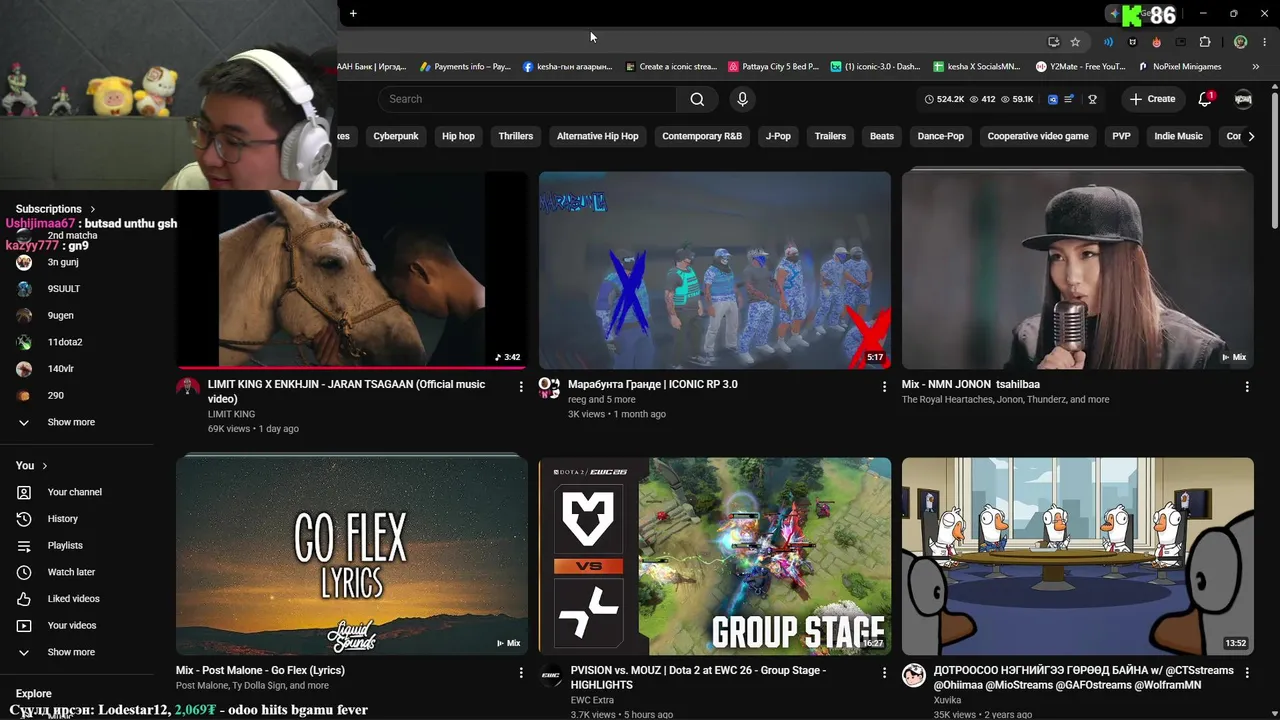Play the Марабунта Гранде ICONIC RP video thumbnail

click(x=715, y=270)
